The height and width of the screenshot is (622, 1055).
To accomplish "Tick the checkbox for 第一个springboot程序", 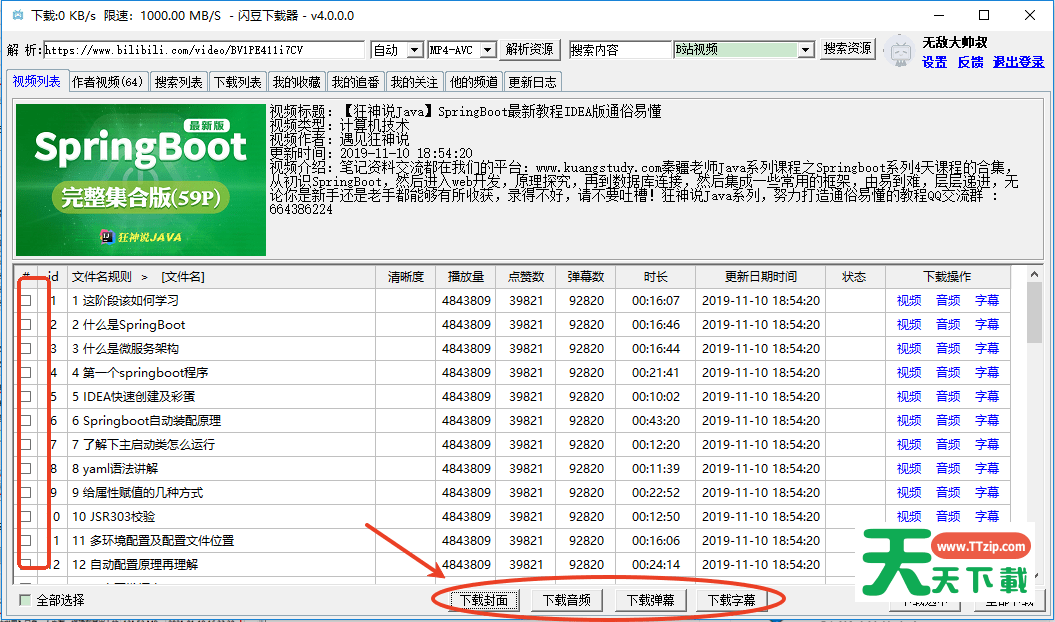I will (x=27, y=373).
